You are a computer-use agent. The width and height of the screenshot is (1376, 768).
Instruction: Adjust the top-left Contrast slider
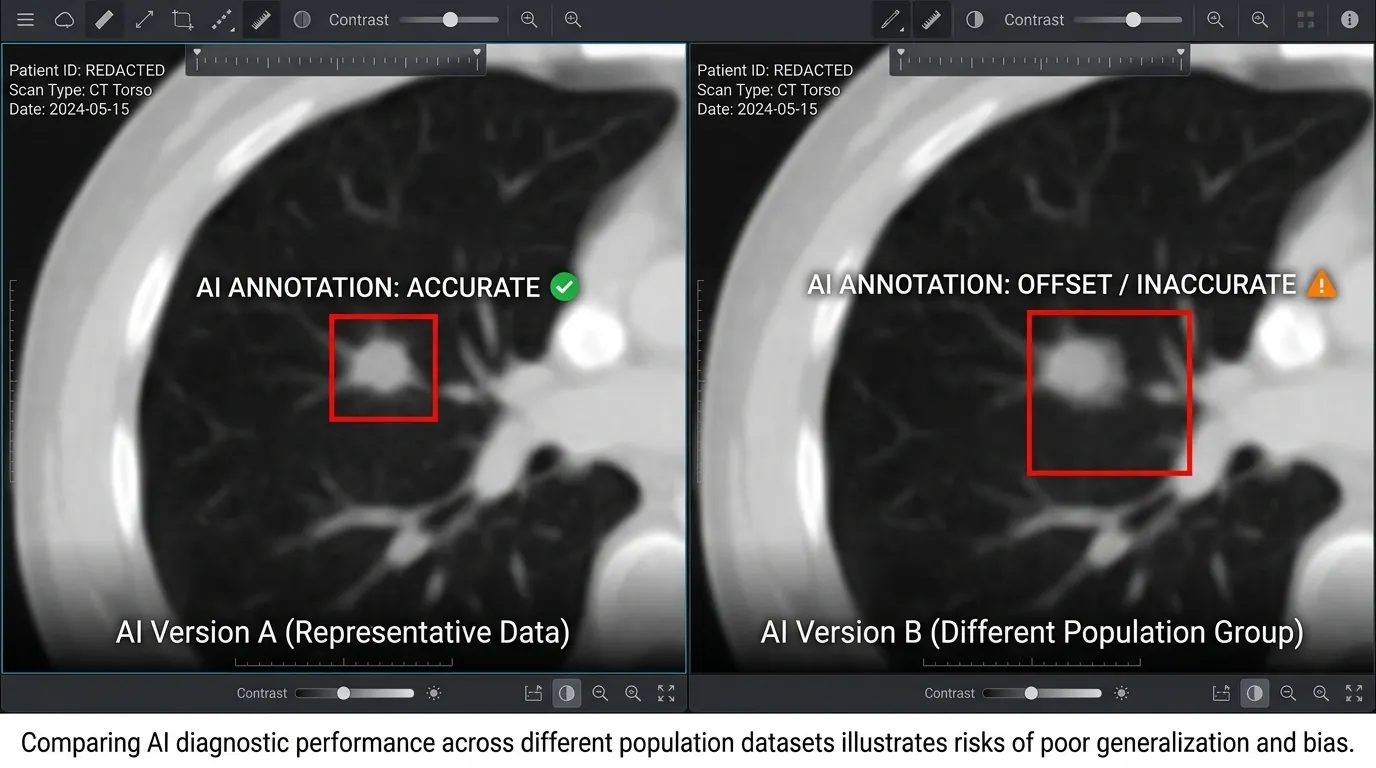coord(449,20)
